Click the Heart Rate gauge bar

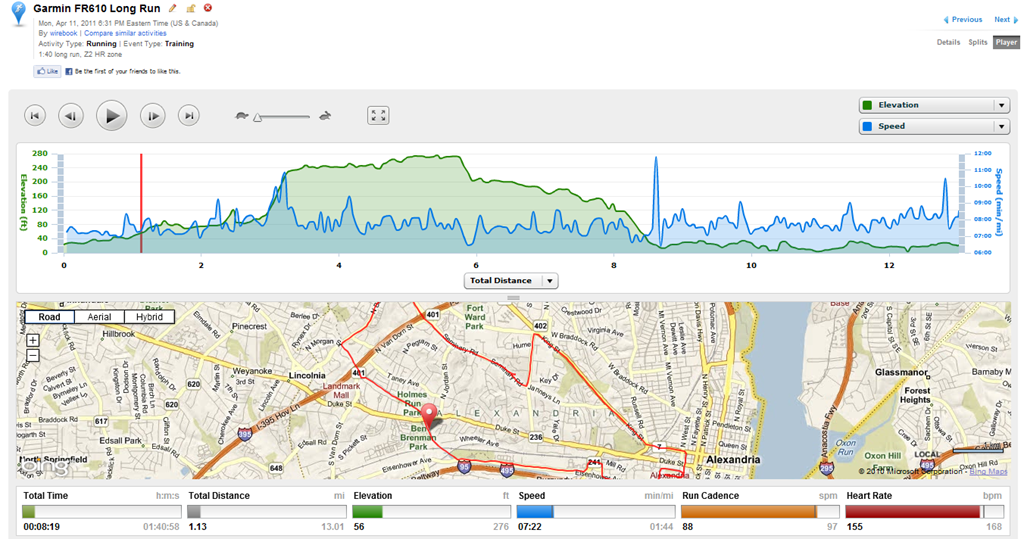tap(925, 512)
